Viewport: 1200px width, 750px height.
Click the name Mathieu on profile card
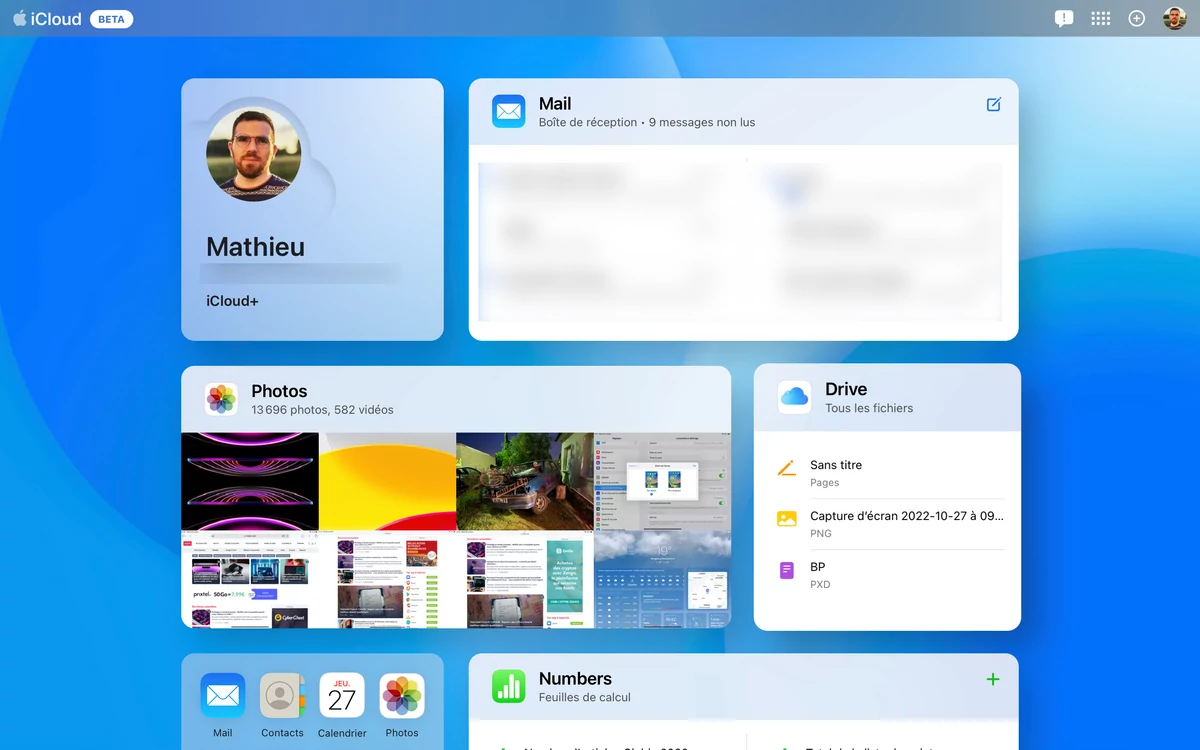255,246
